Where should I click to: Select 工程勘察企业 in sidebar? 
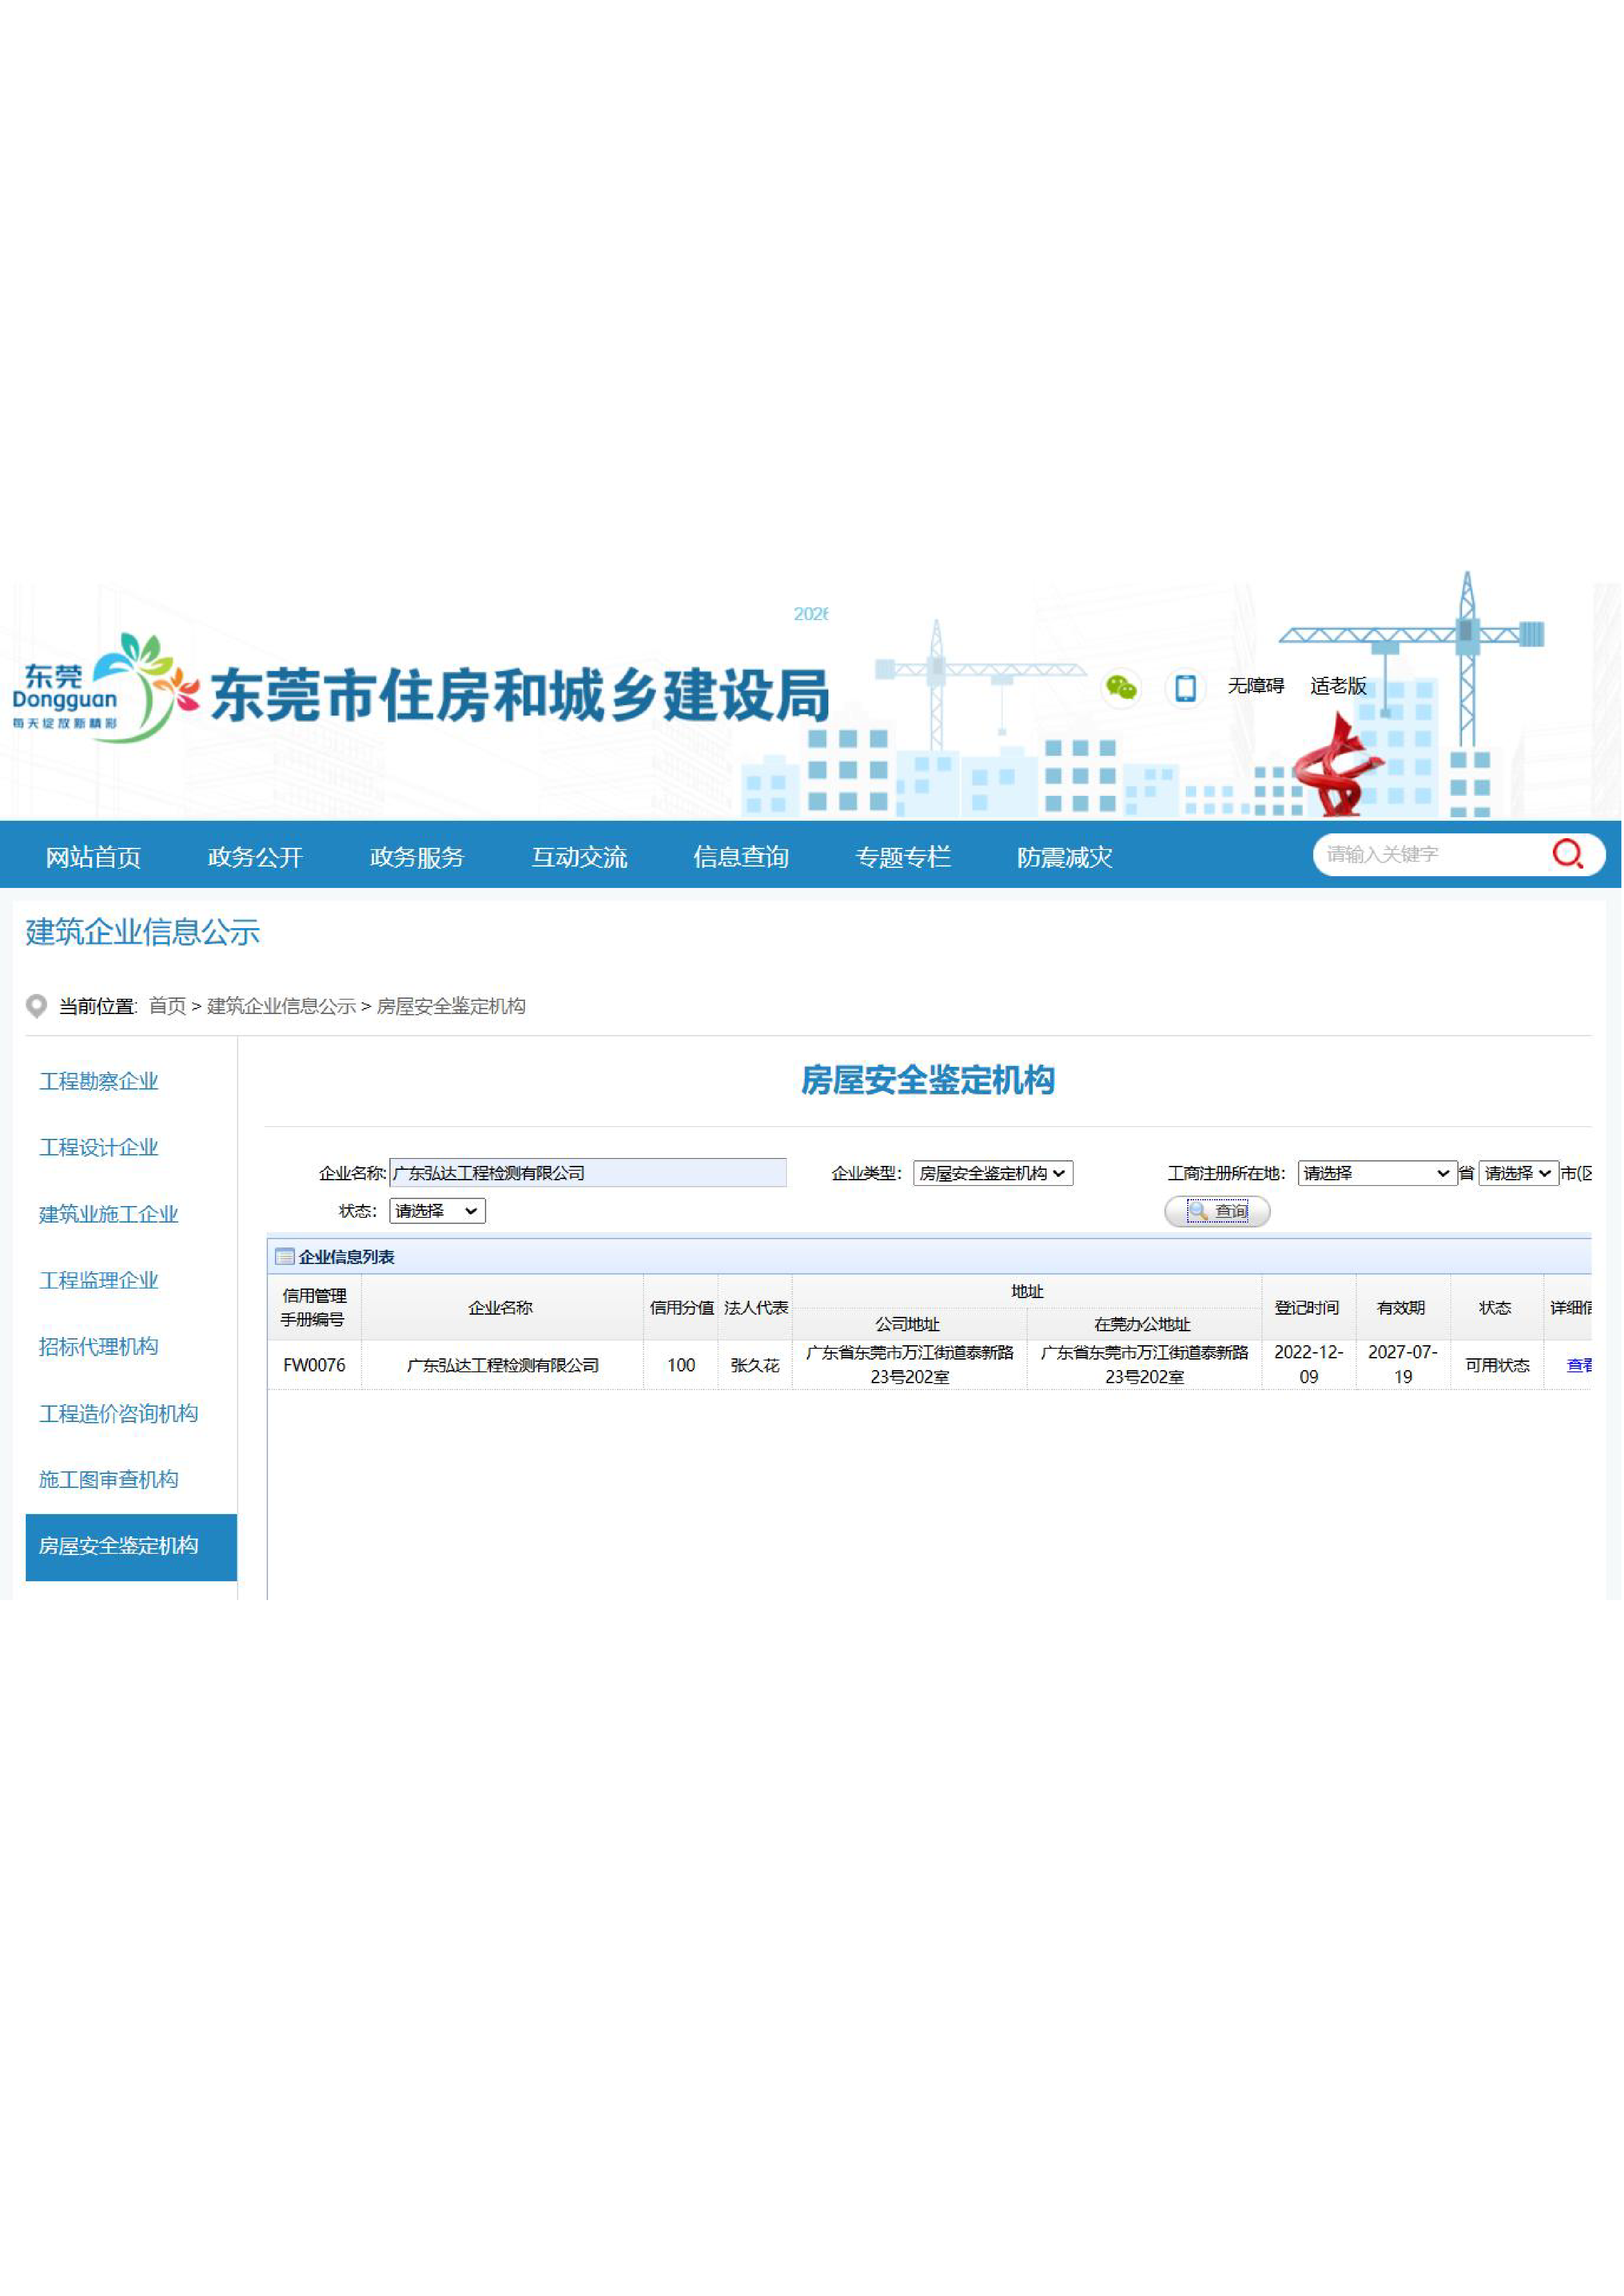99,1081
